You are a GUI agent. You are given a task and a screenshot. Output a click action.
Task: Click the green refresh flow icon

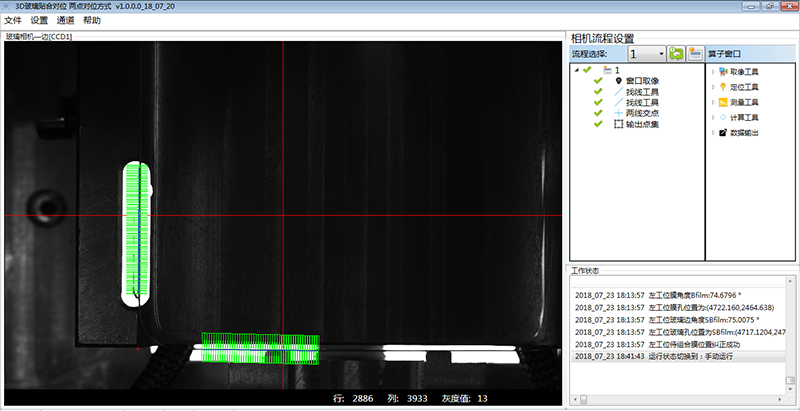click(677, 53)
